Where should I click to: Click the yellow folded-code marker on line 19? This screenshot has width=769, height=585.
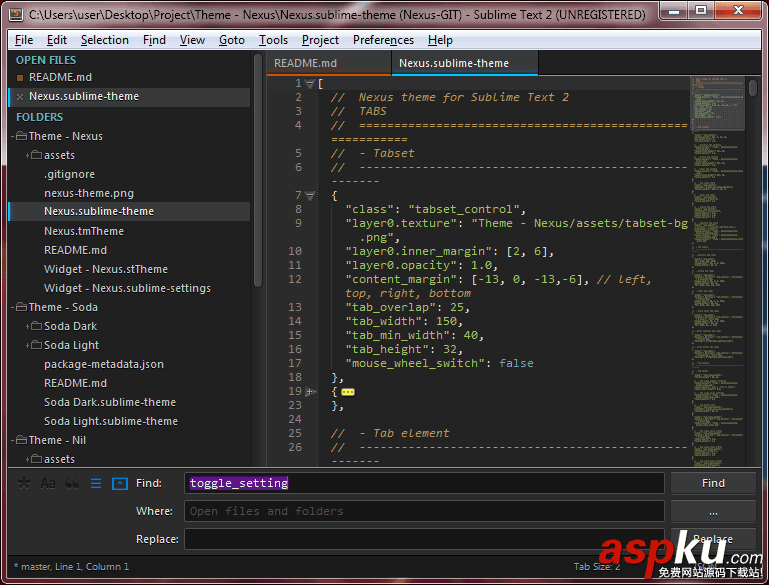(348, 392)
